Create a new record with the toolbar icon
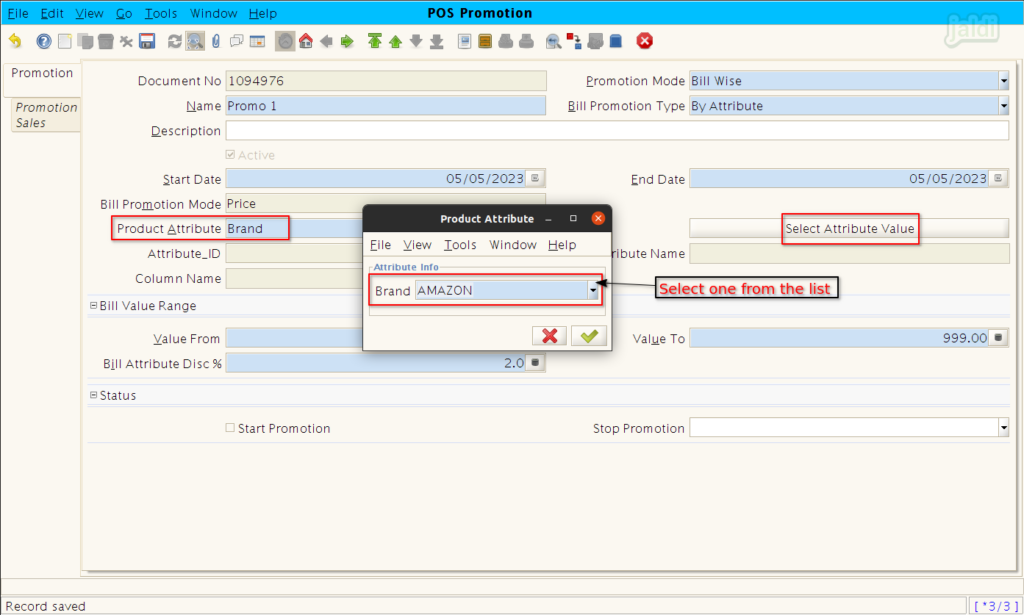 (65, 41)
